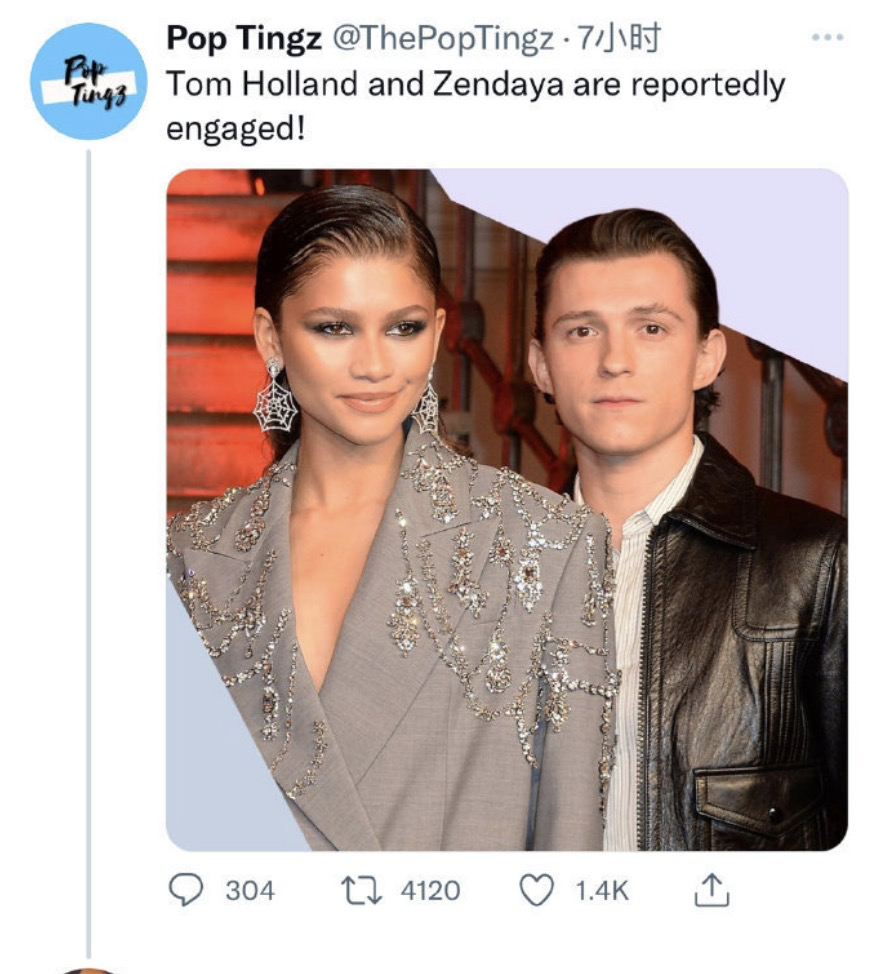The width and height of the screenshot is (874, 974).
Task: Open the partially visible avatar of the next reply
Action: click(88, 969)
